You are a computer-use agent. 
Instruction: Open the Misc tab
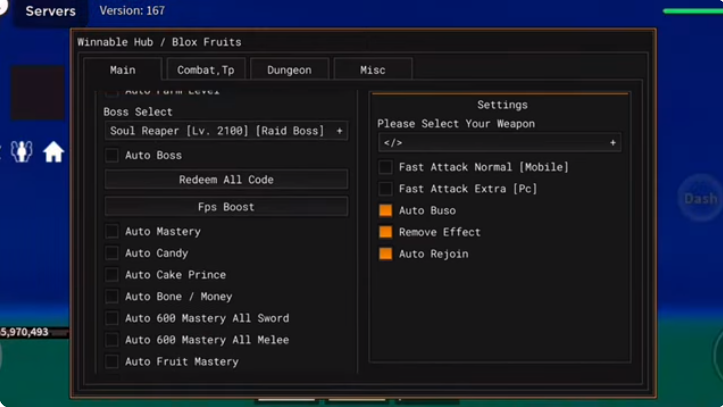click(x=373, y=70)
